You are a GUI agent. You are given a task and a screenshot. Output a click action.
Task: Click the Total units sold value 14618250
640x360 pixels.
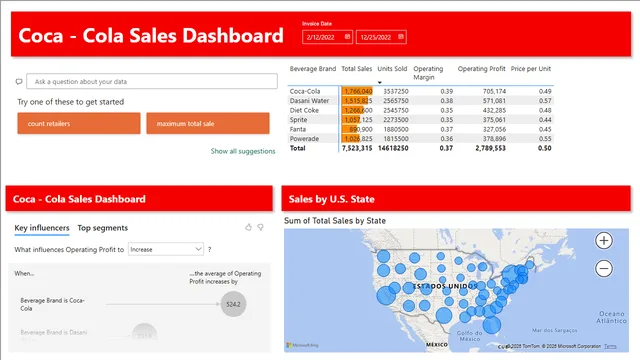393,148
